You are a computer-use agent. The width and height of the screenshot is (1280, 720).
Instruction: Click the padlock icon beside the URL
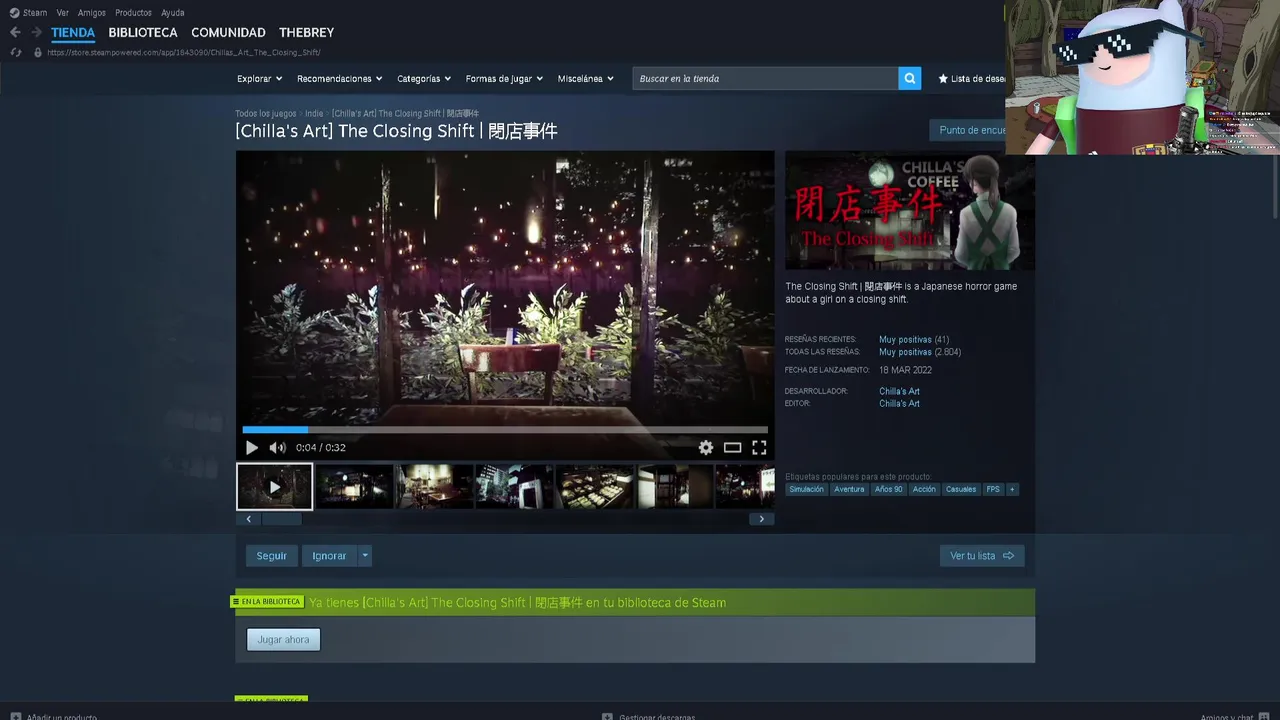click(x=38, y=52)
